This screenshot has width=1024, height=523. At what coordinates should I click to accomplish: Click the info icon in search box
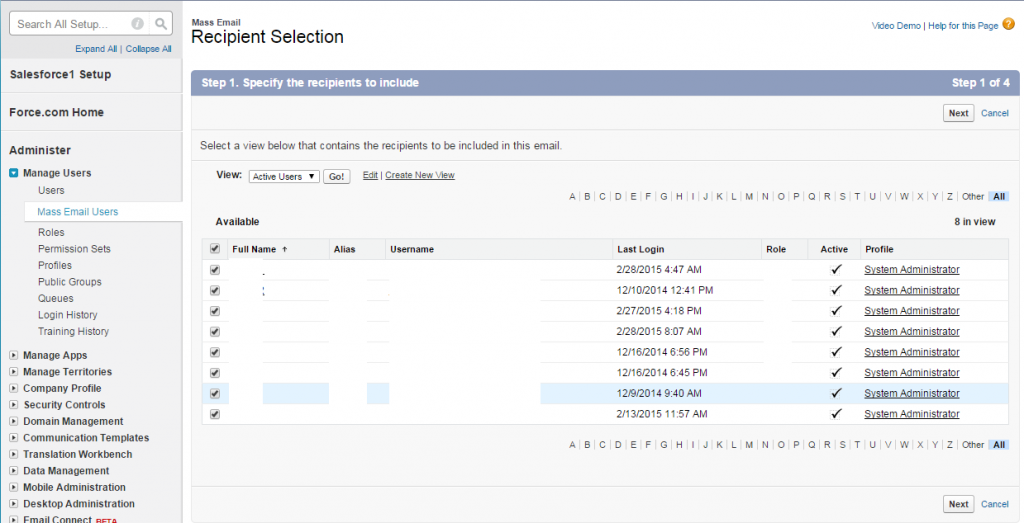(x=137, y=24)
